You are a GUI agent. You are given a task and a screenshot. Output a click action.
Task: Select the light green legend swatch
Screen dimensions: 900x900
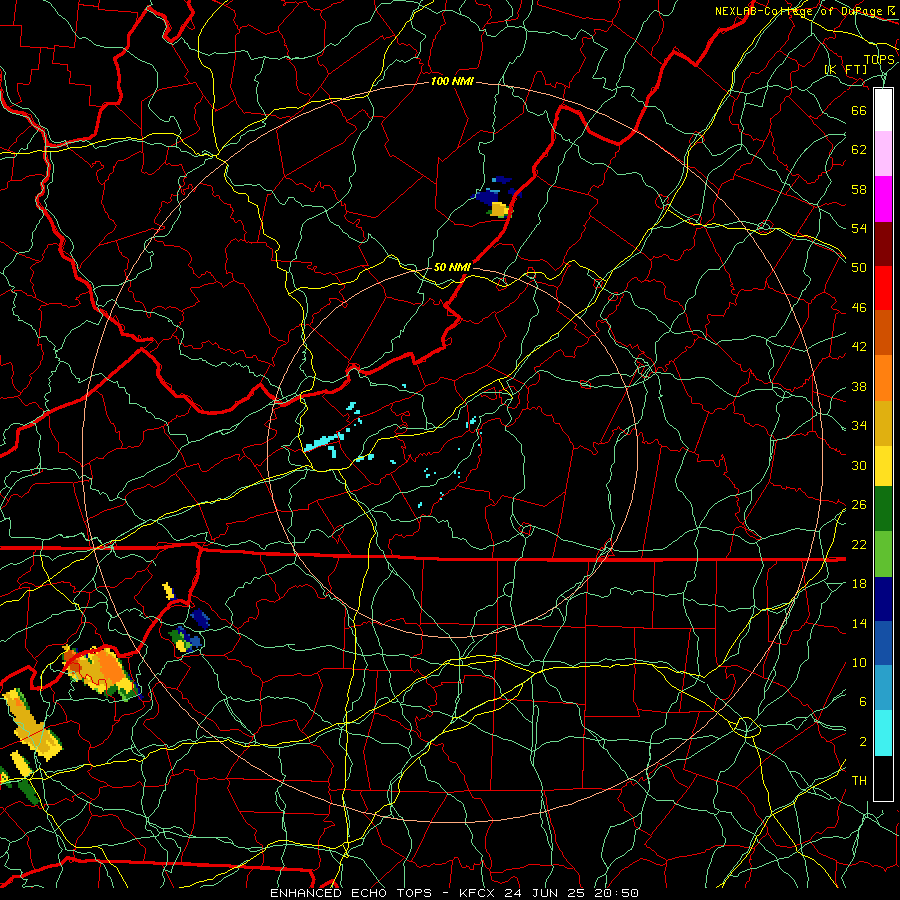click(883, 554)
